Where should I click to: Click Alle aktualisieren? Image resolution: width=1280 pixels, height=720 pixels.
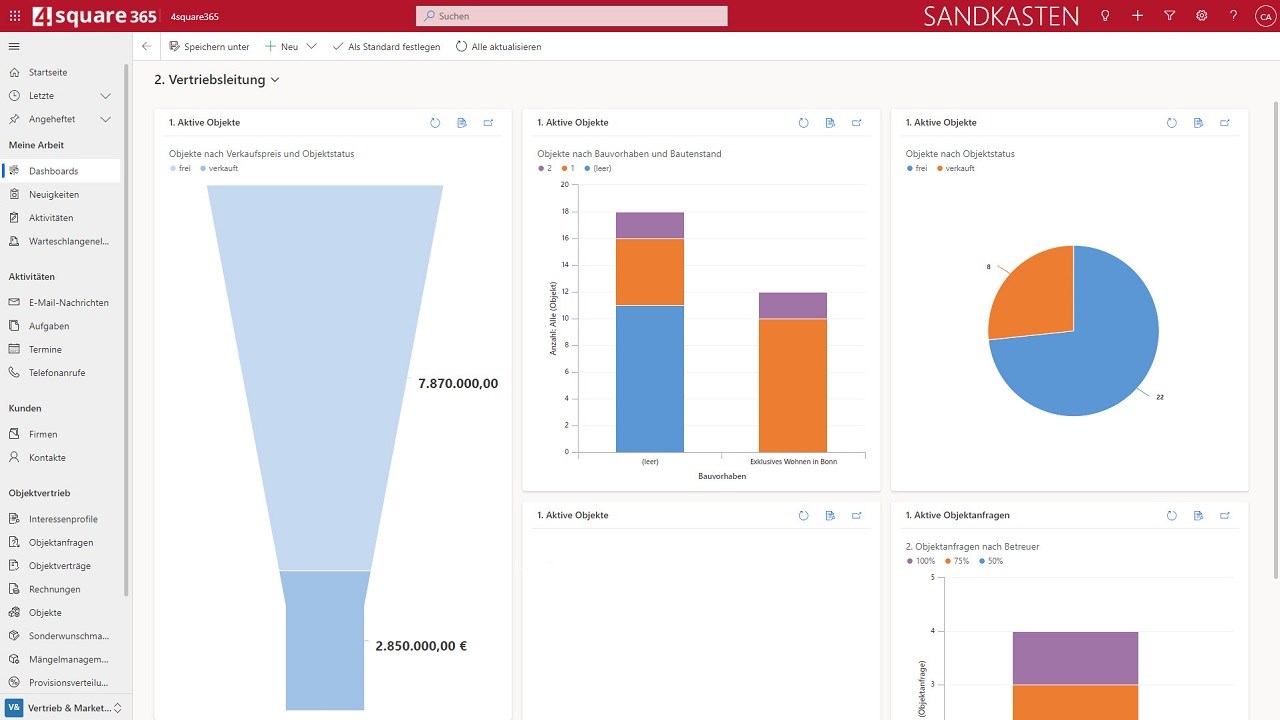[498, 46]
